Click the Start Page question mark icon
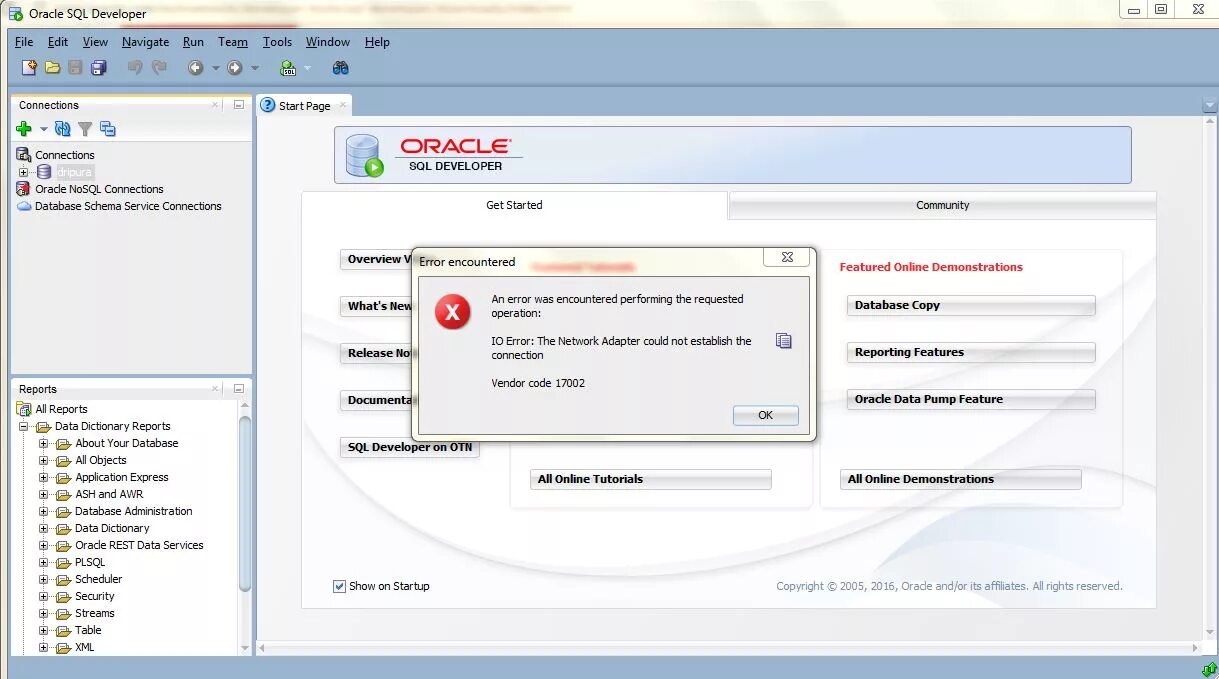The image size is (1219, 679). tap(267, 105)
